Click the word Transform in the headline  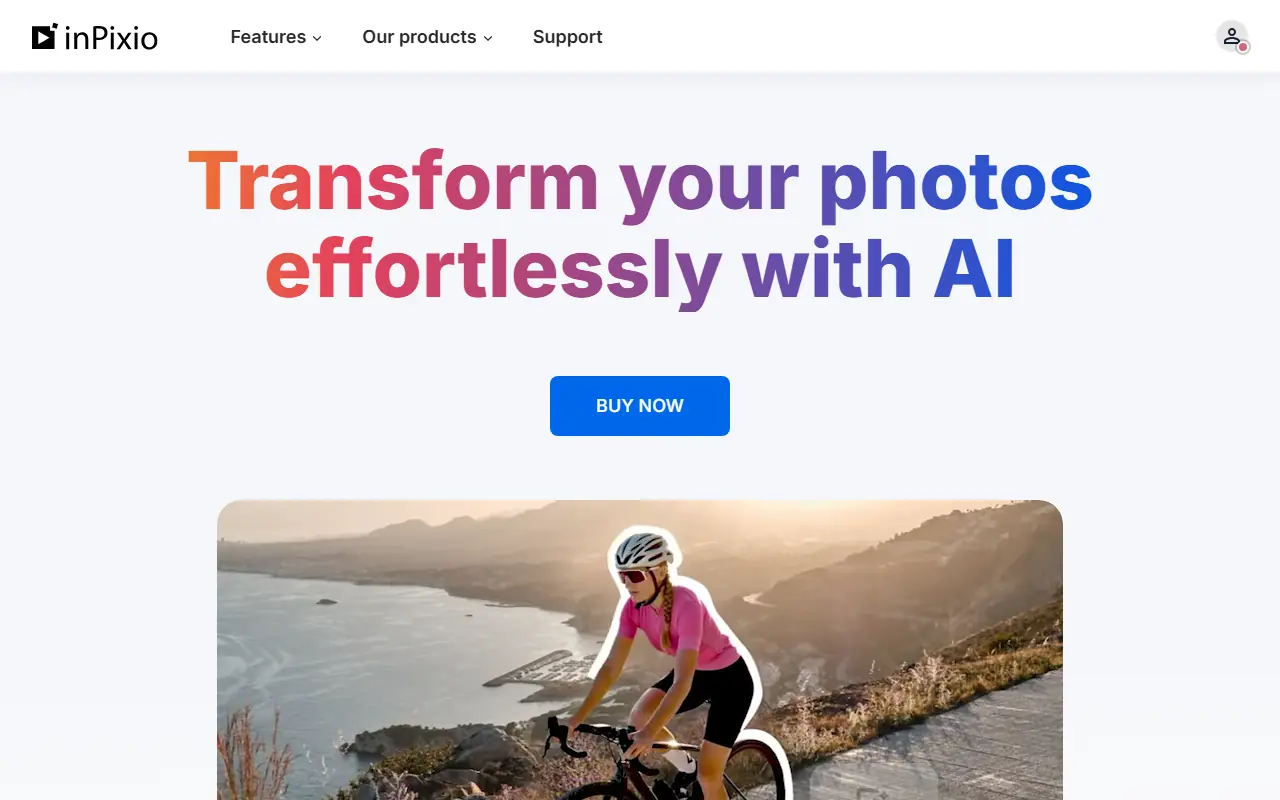(393, 181)
